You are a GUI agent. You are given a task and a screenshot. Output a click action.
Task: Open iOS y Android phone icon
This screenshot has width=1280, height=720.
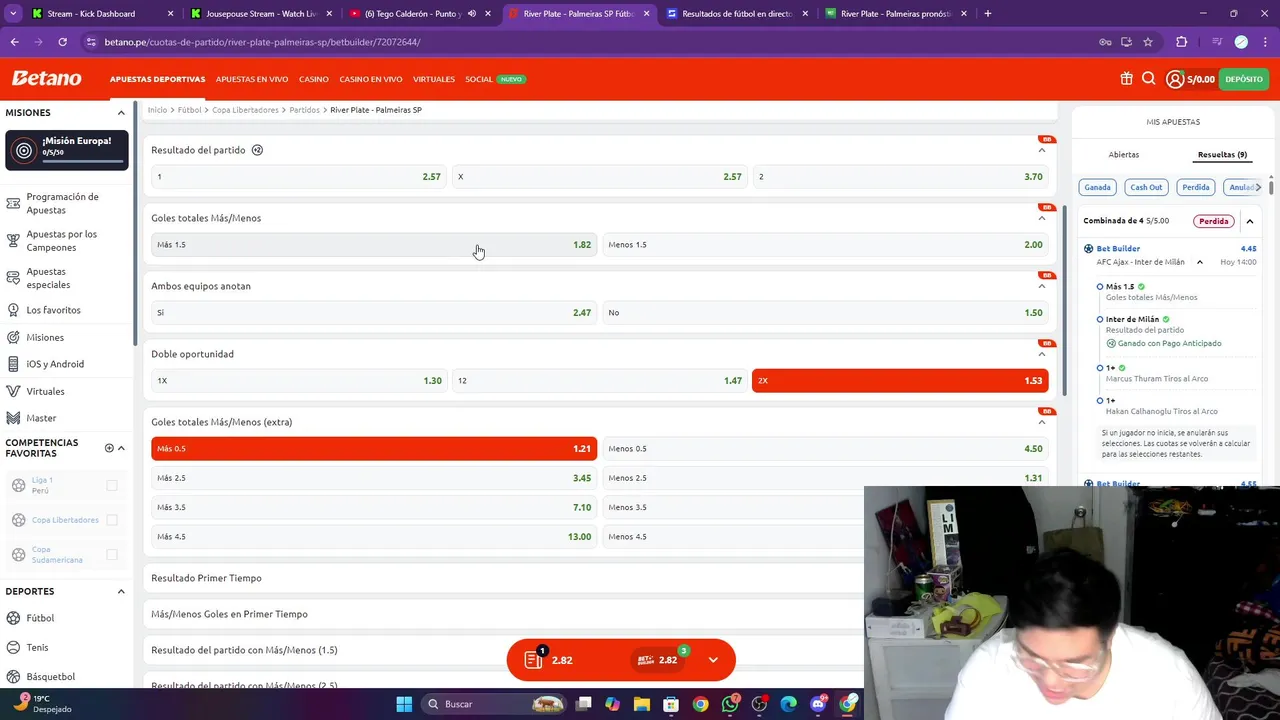tap(13, 364)
